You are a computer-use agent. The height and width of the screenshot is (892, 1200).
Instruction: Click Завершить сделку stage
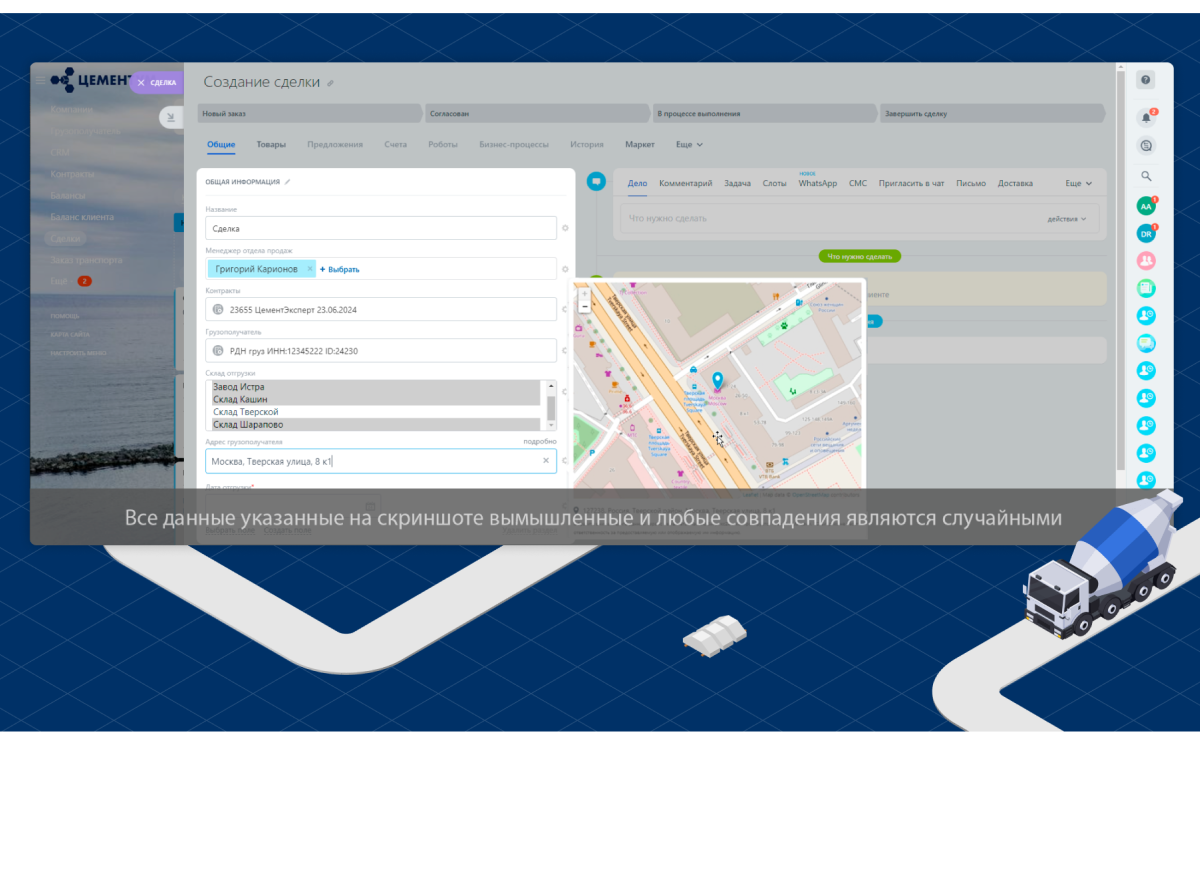point(993,114)
